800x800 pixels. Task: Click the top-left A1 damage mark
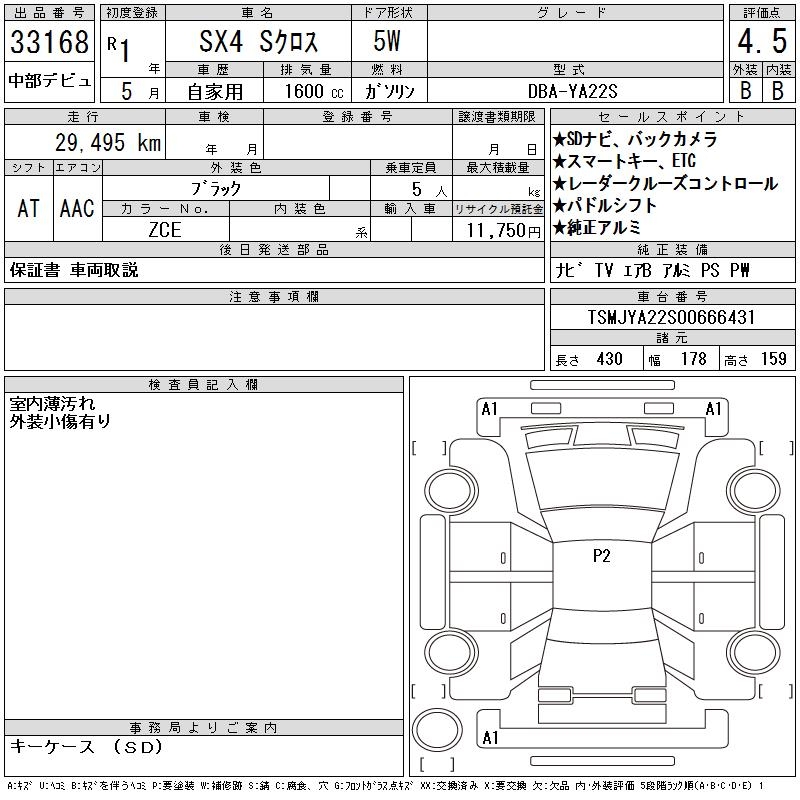point(489,409)
